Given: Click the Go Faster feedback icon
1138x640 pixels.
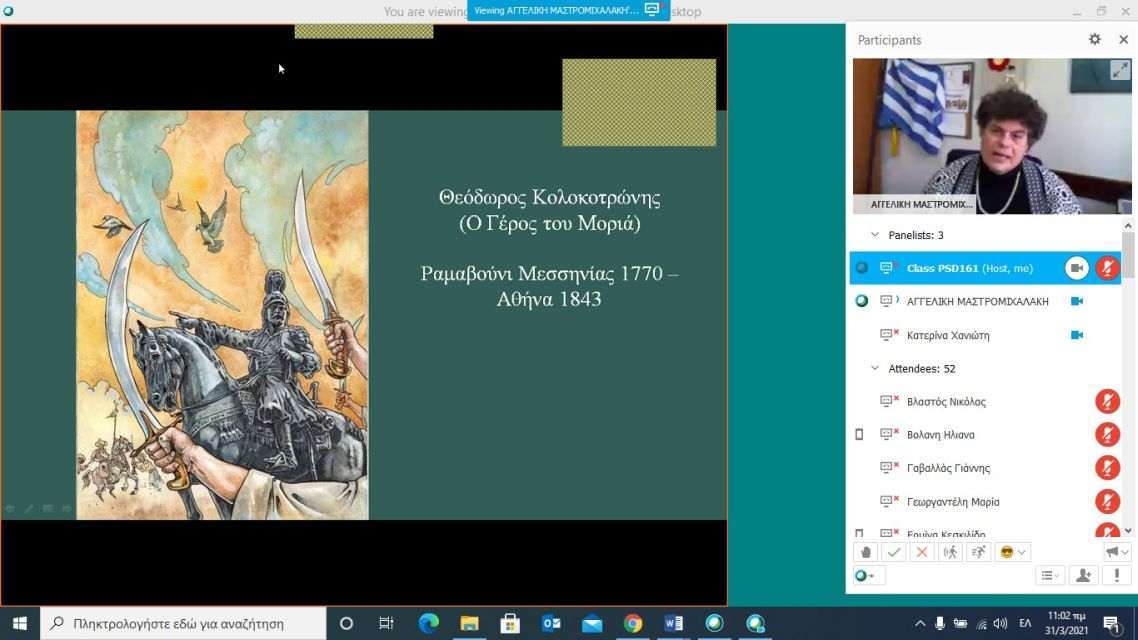Looking at the screenshot, I should click(978, 552).
